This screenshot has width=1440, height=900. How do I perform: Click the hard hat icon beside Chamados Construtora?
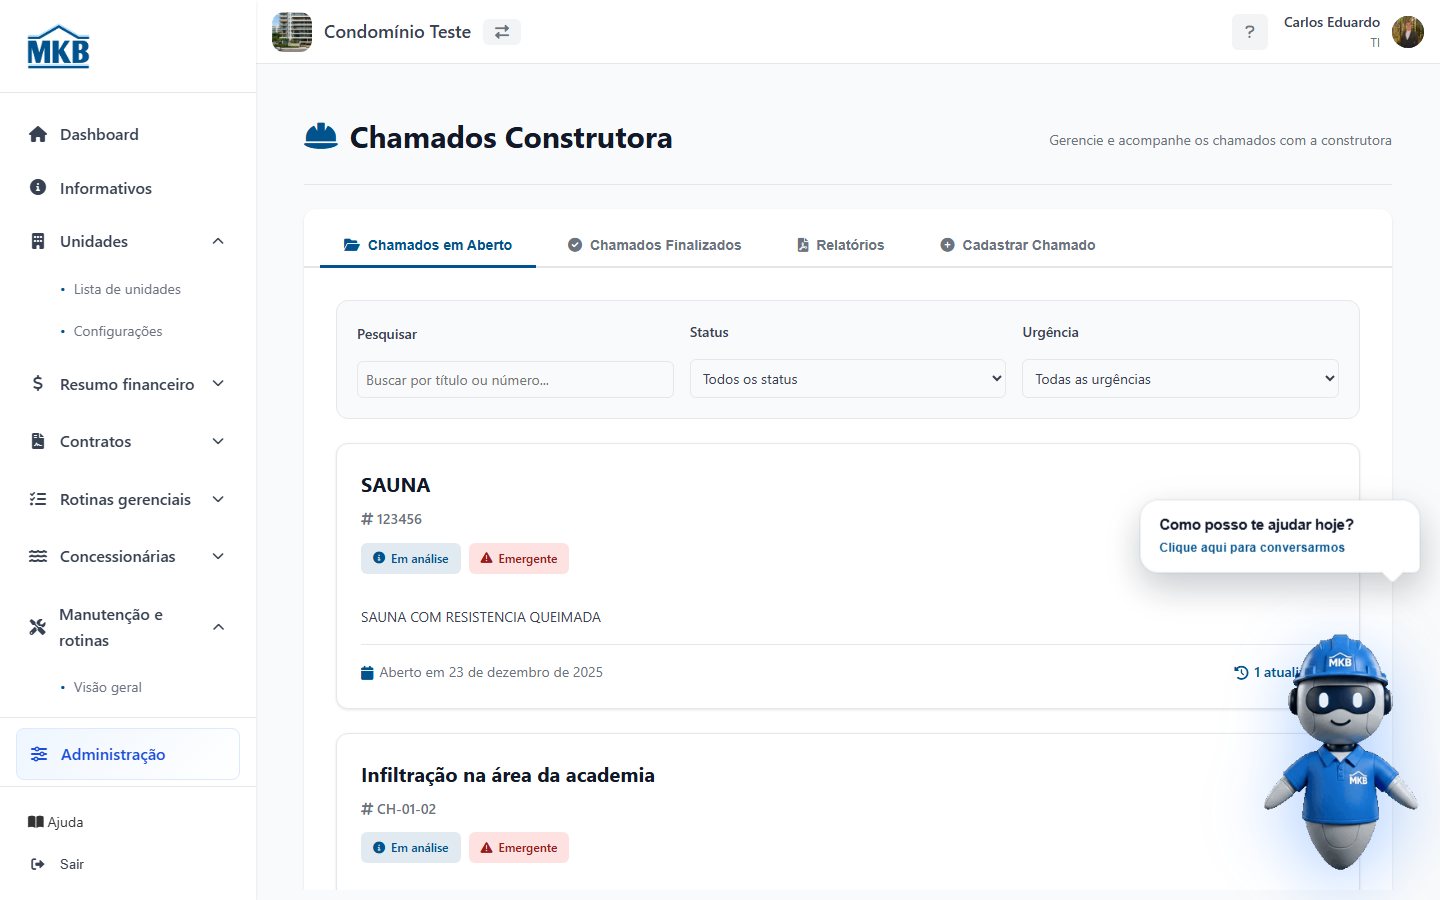pos(321,136)
